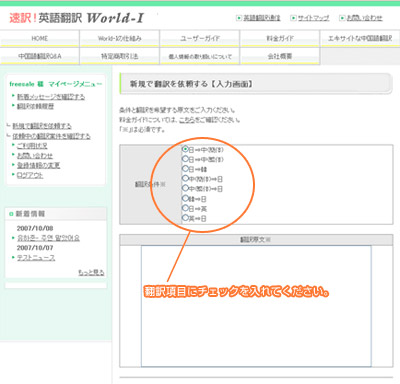
Task: Choose the 日→韓 translation option
Action: tap(185, 169)
